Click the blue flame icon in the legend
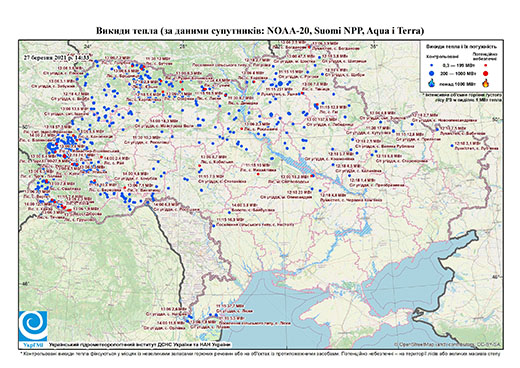The height and width of the screenshot is (368, 520). point(432,83)
